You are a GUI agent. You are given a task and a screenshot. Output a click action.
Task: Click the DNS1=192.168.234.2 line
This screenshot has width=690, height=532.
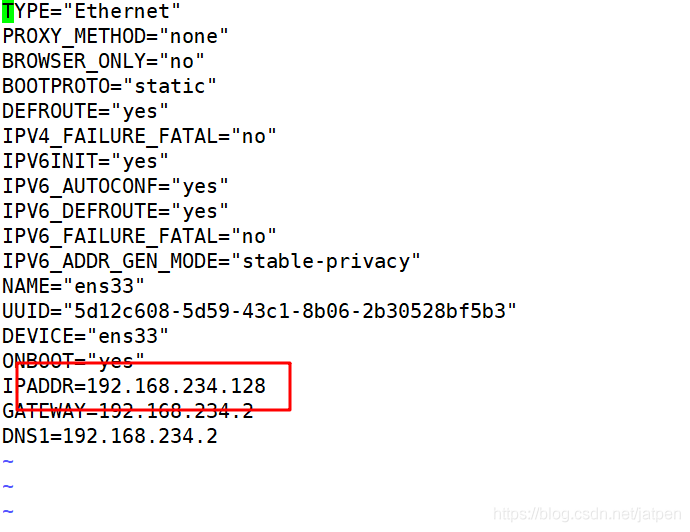click(110, 437)
